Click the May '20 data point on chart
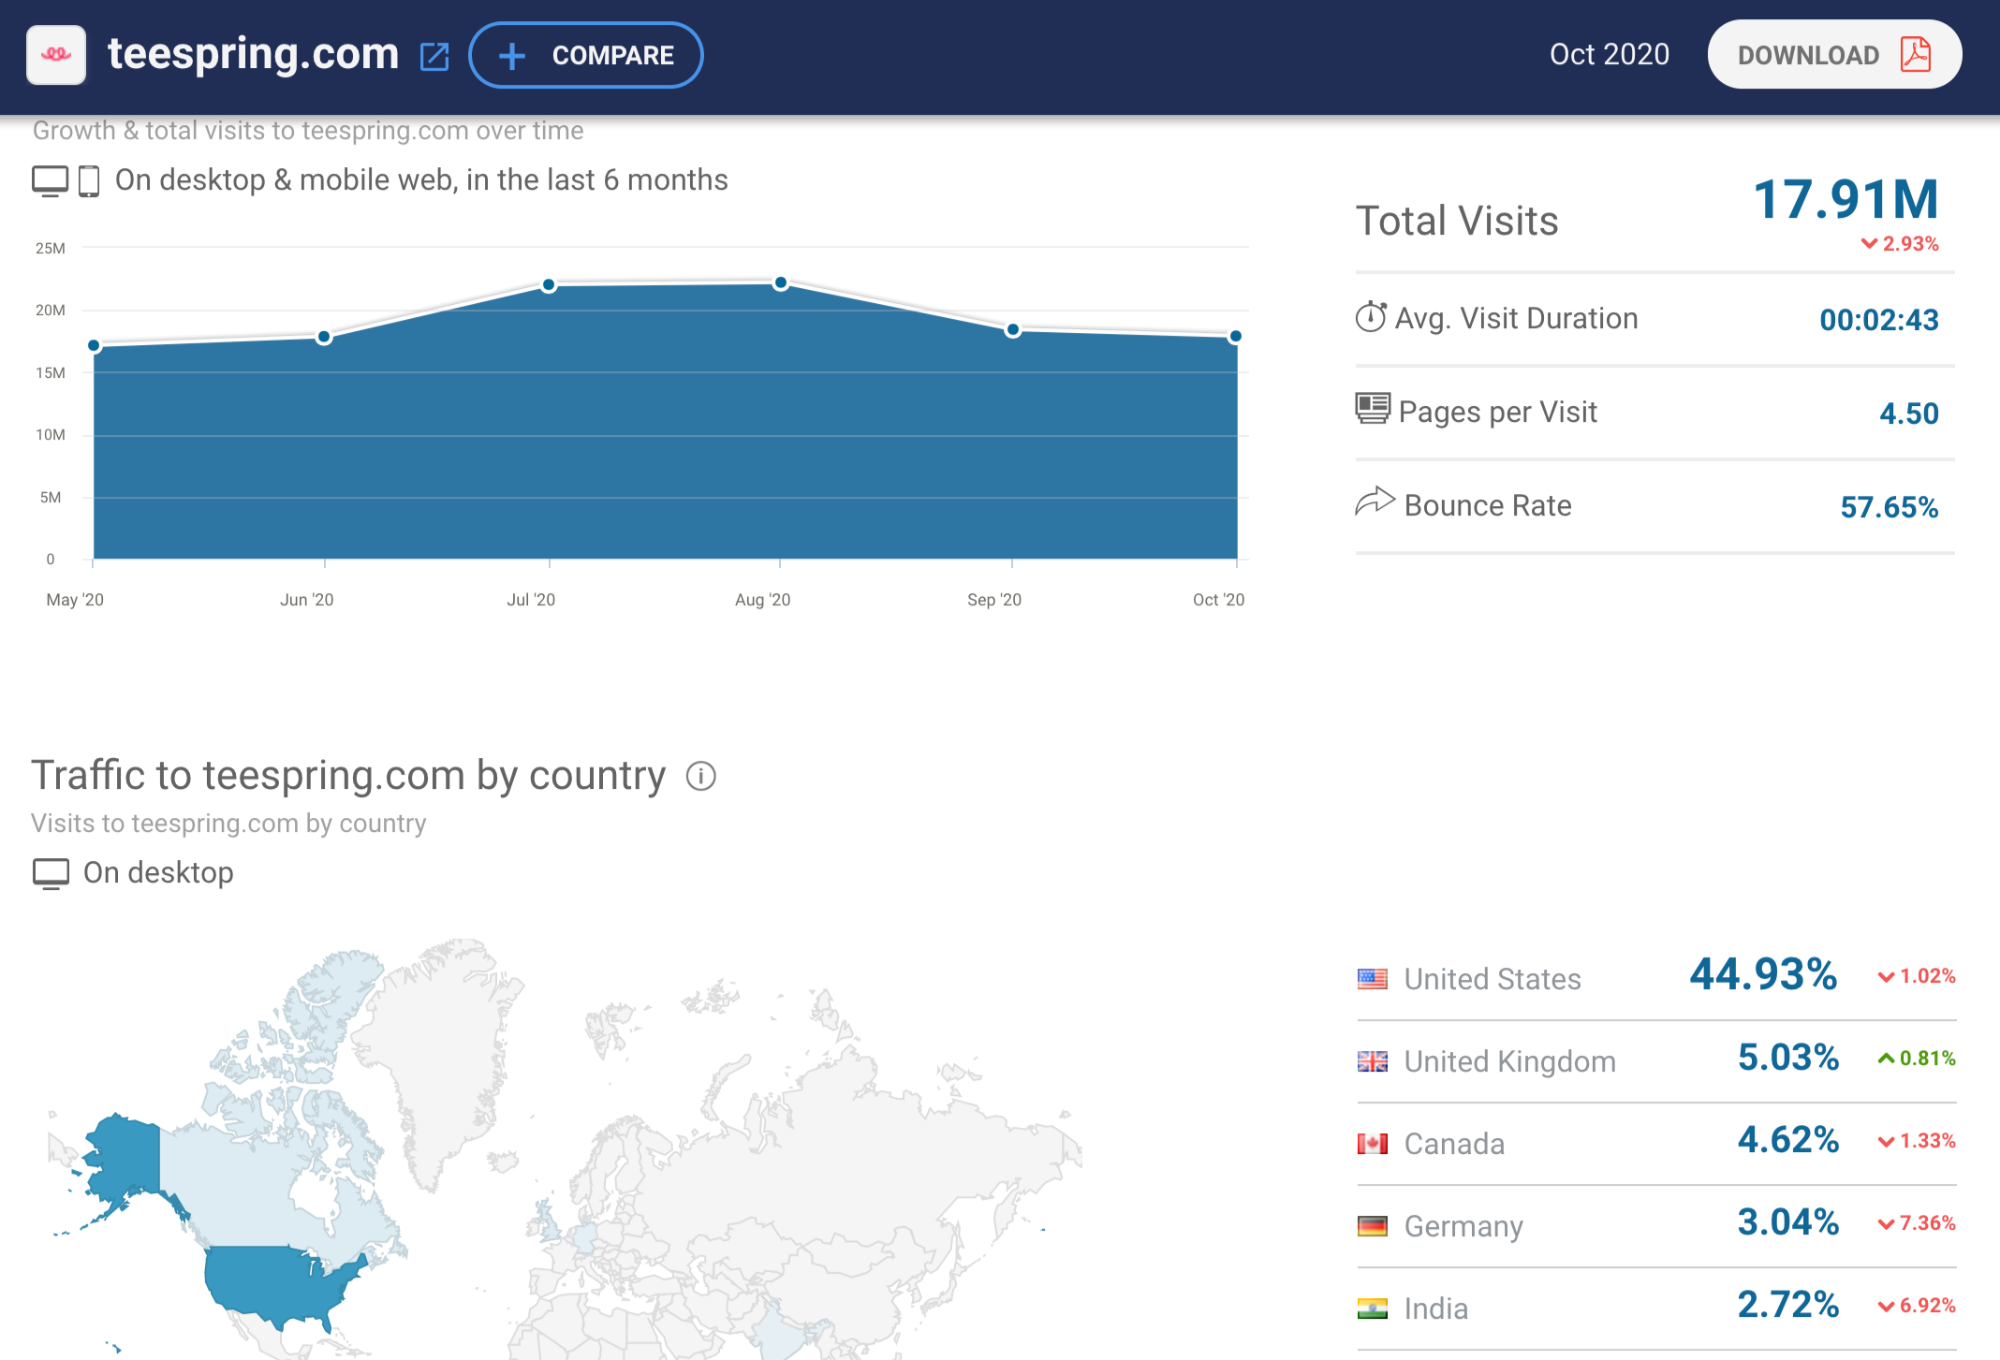This screenshot has height=1360, width=2000. [94, 346]
